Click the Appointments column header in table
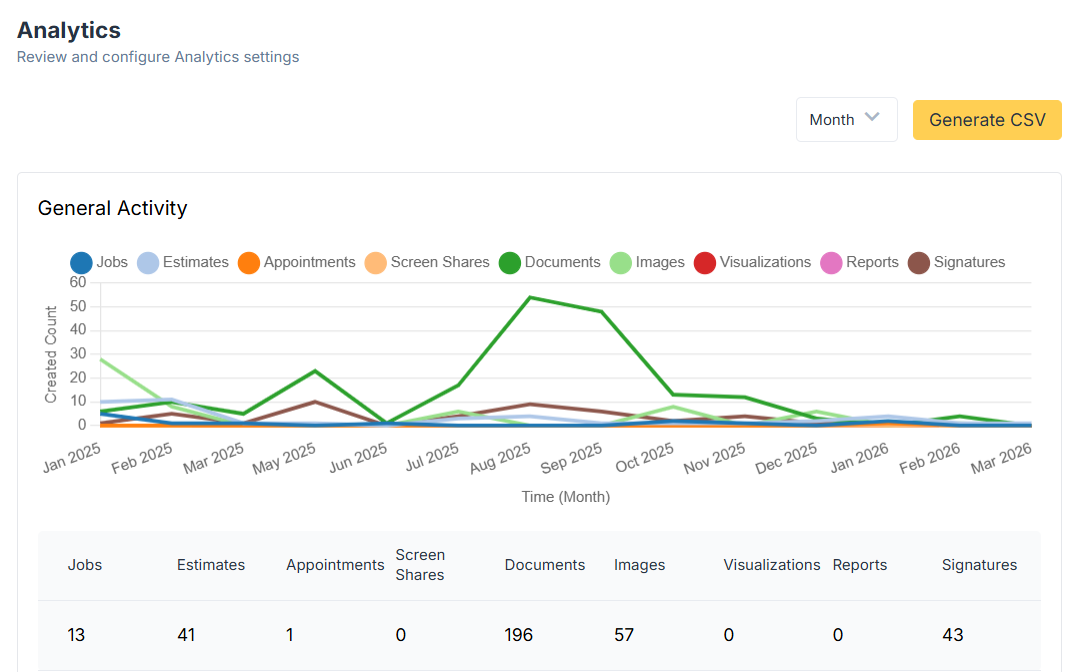The image size is (1068, 672). point(335,565)
